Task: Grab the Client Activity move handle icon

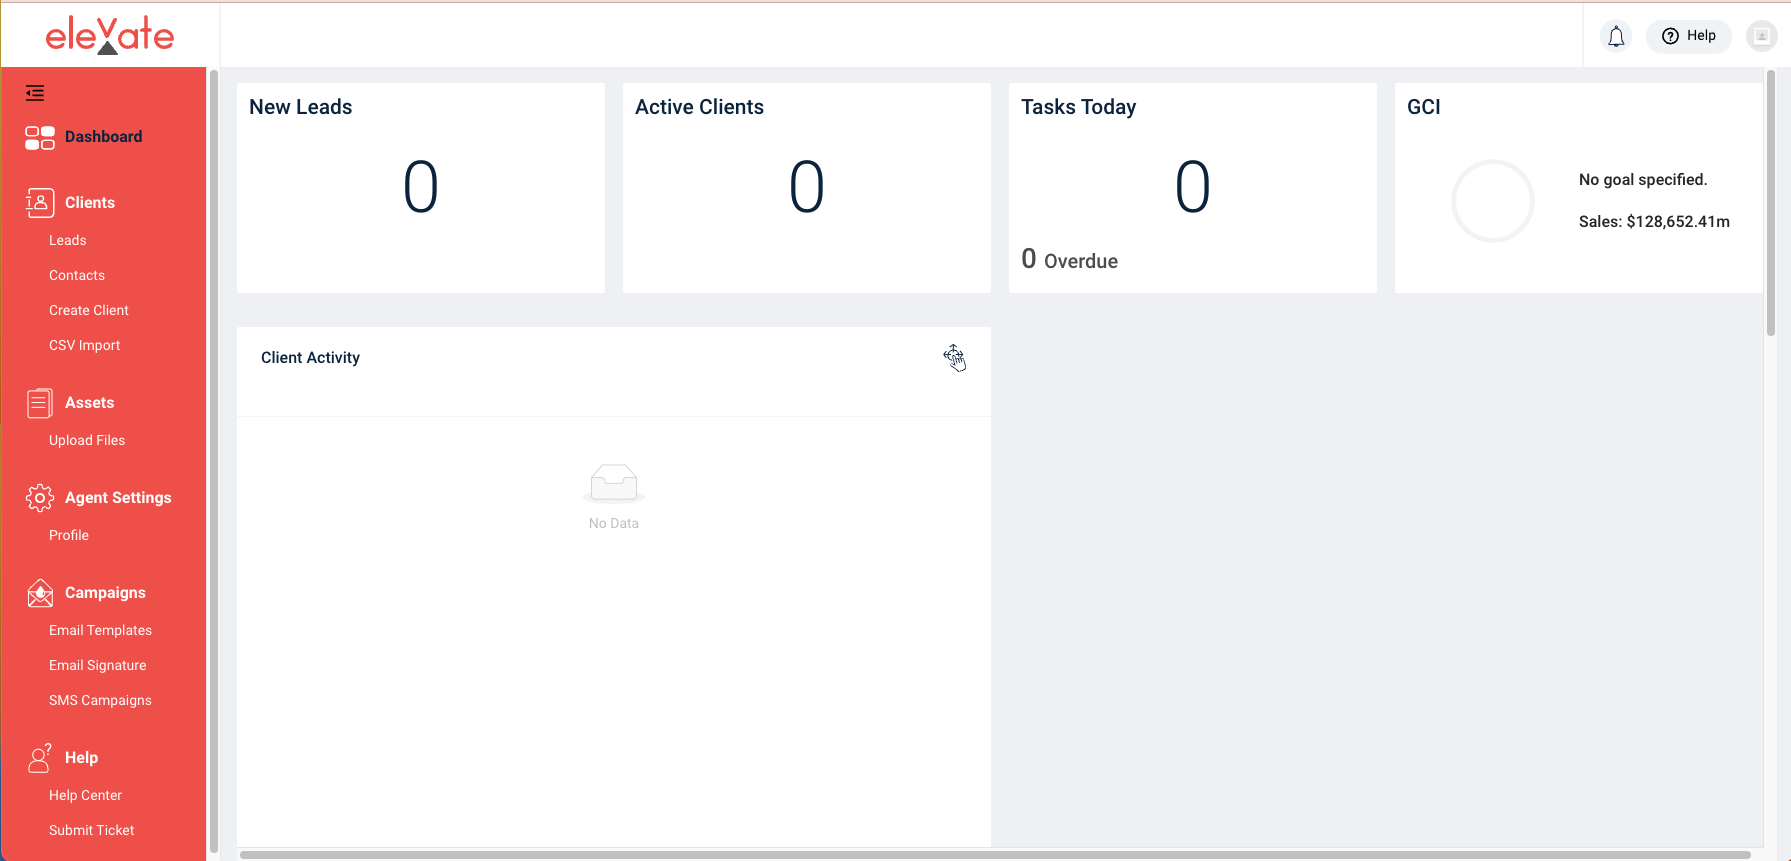Action: click(x=954, y=357)
